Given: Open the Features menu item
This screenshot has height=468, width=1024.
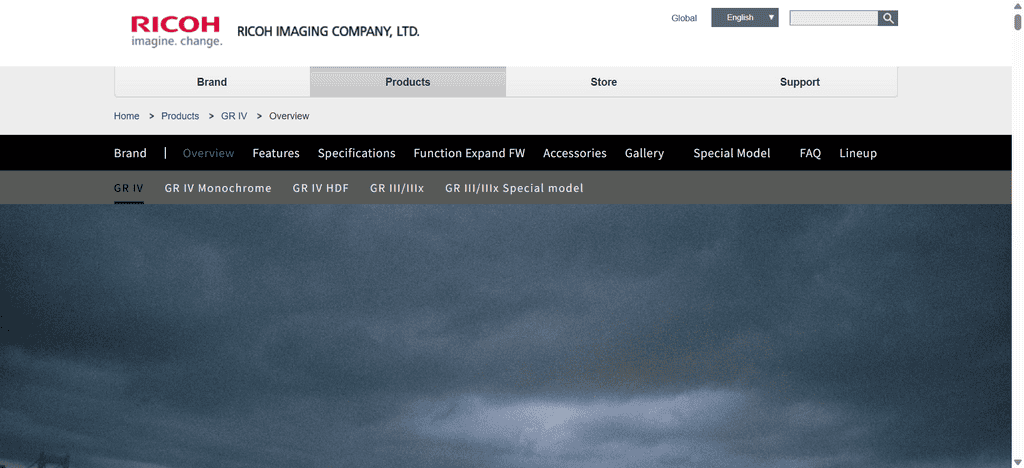Looking at the screenshot, I should click(x=276, y=153).
